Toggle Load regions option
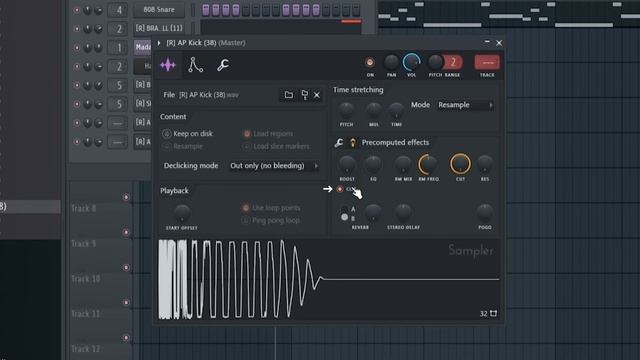Viewport: 640px width, 360px height. (x=268, y=133)
